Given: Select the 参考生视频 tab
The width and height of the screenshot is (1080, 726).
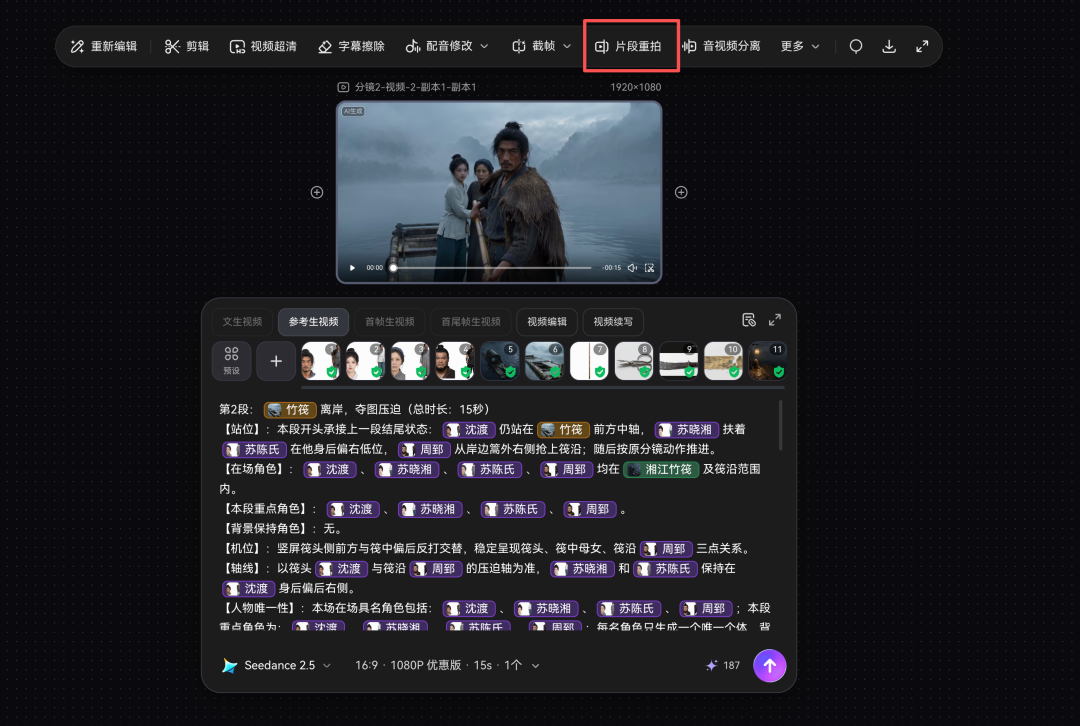Looking at the screenshot, I should [313, 322].
